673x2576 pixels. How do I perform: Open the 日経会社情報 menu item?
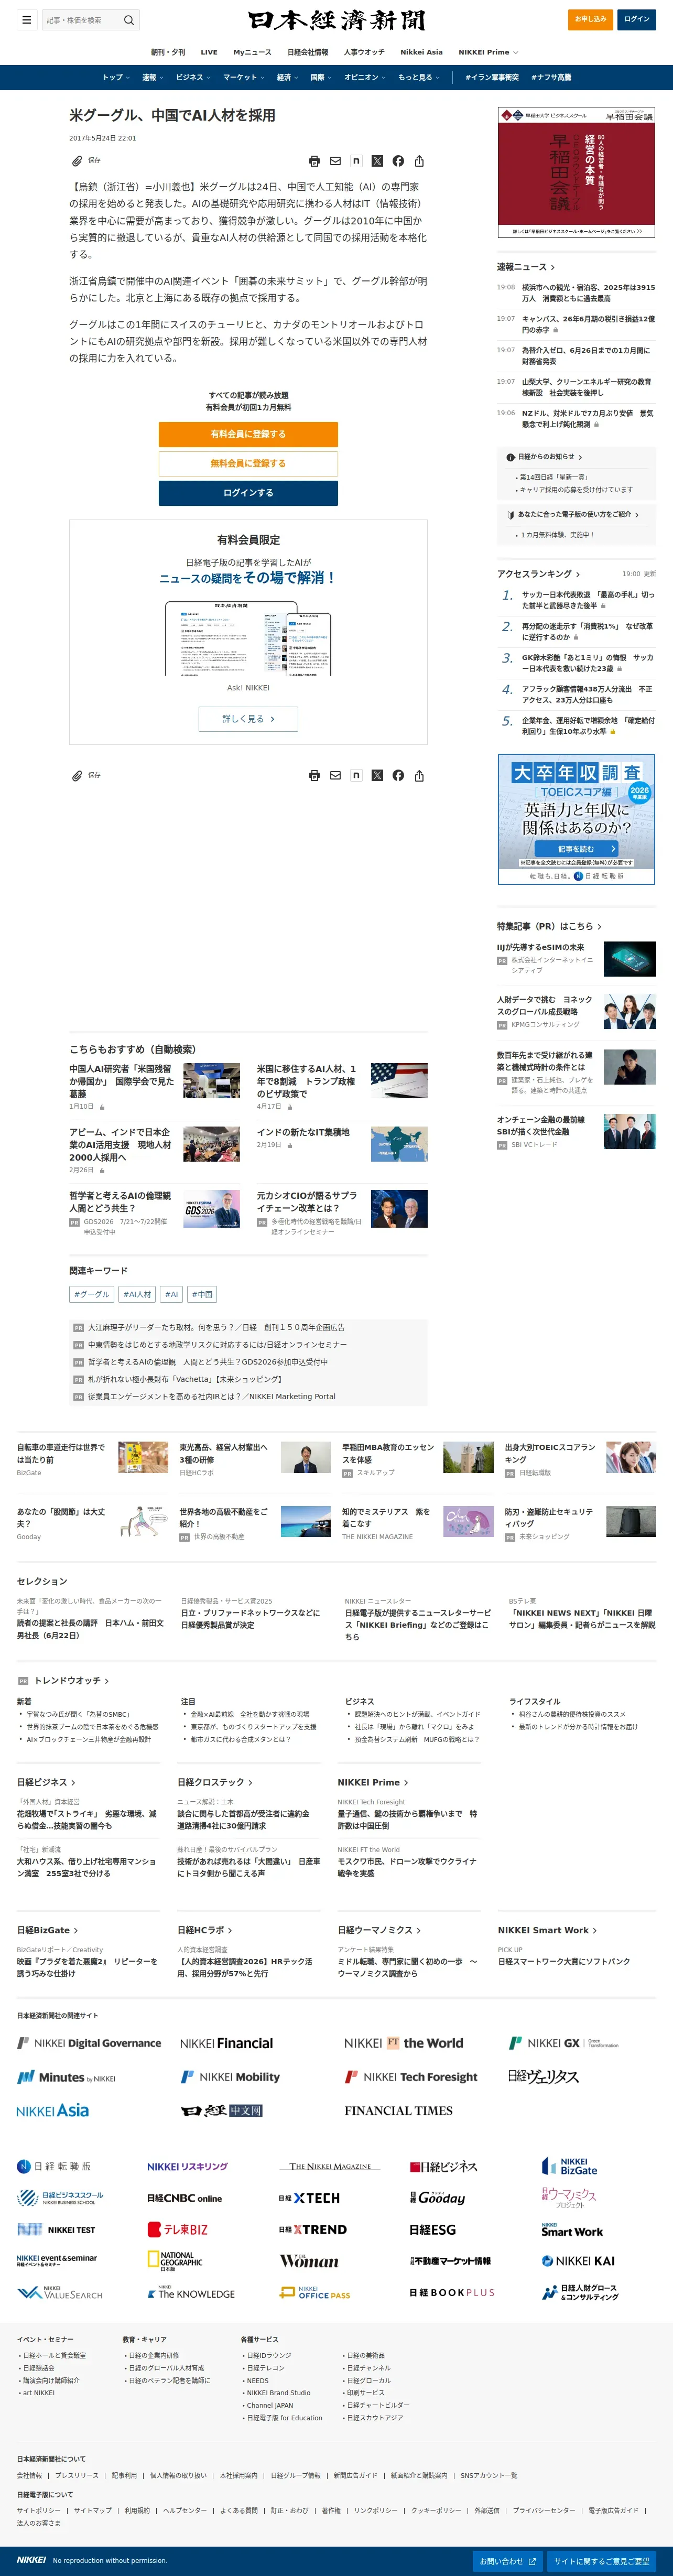click(308, 52)
